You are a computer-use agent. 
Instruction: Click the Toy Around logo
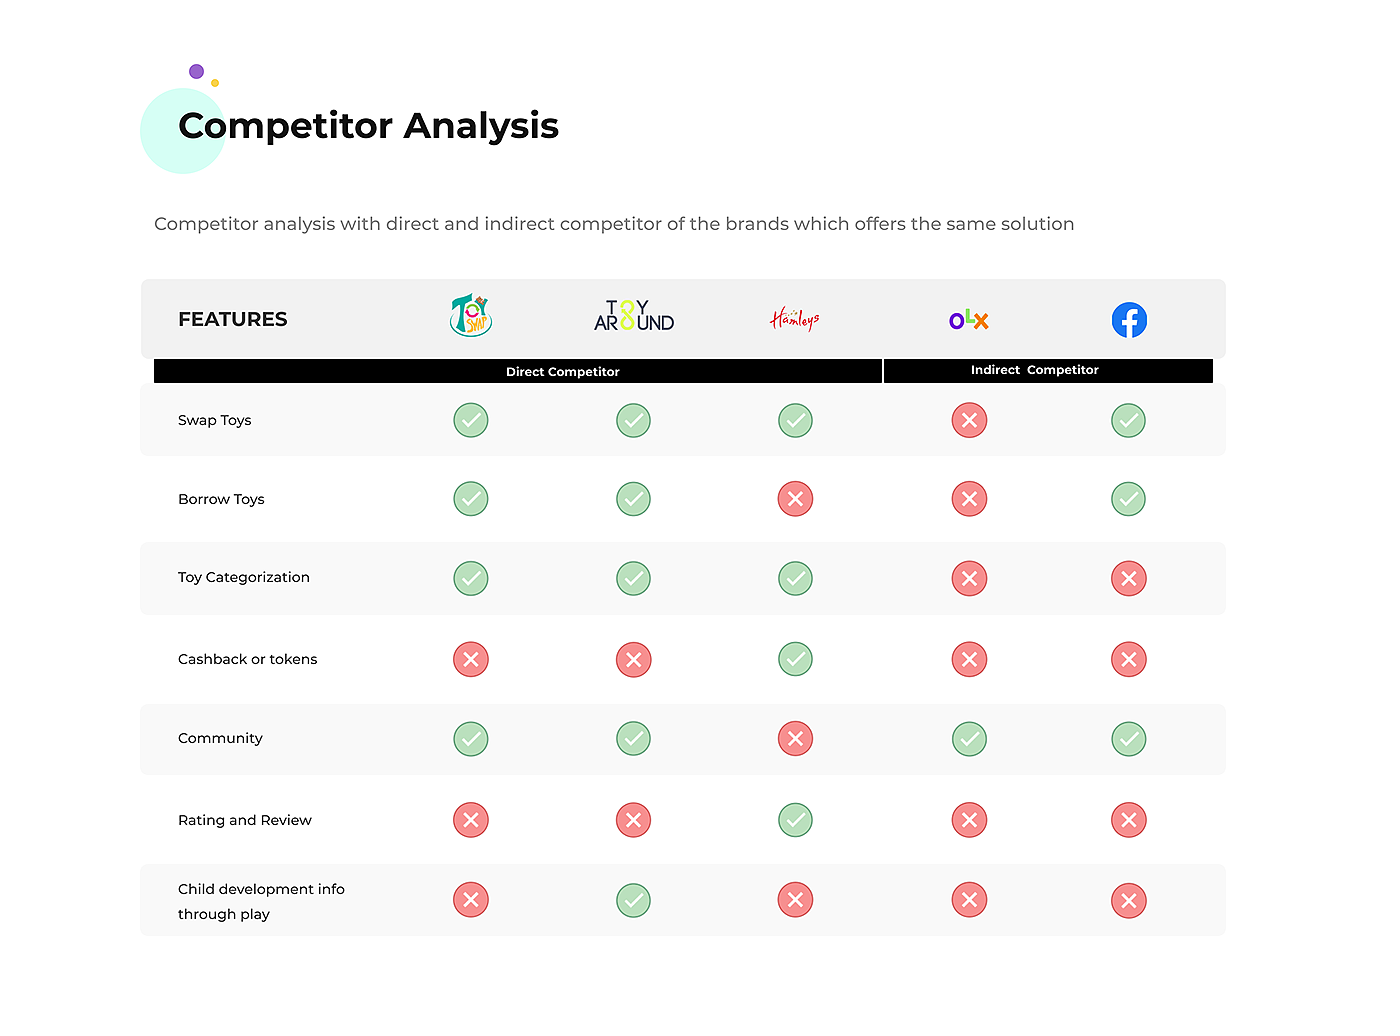click(633, 316)
